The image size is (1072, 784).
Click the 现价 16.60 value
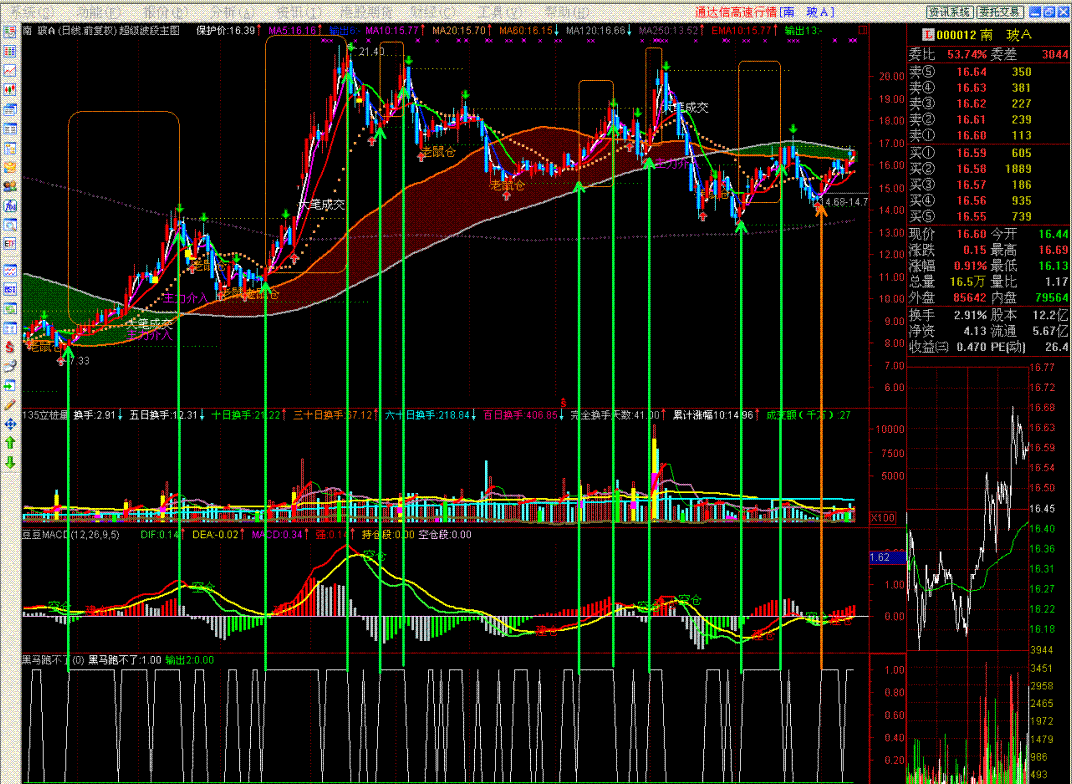(971, 234)
